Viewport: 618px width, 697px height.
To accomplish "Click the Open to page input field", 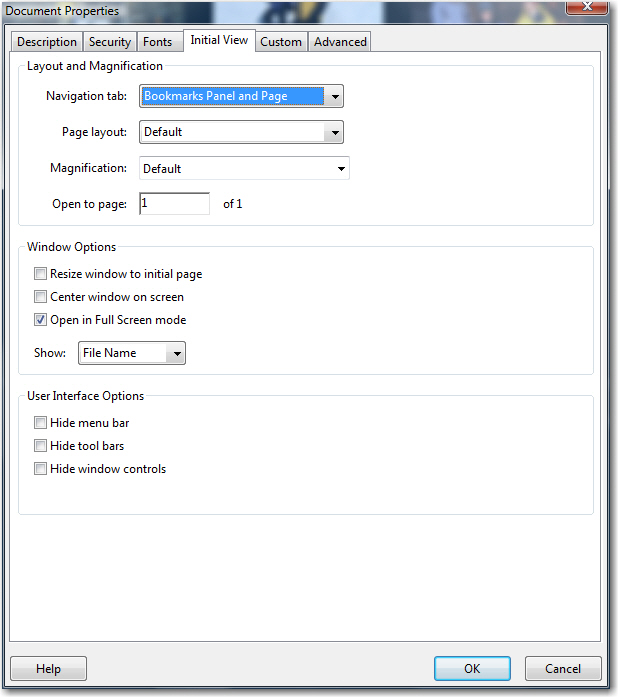I will click(174, 204).
